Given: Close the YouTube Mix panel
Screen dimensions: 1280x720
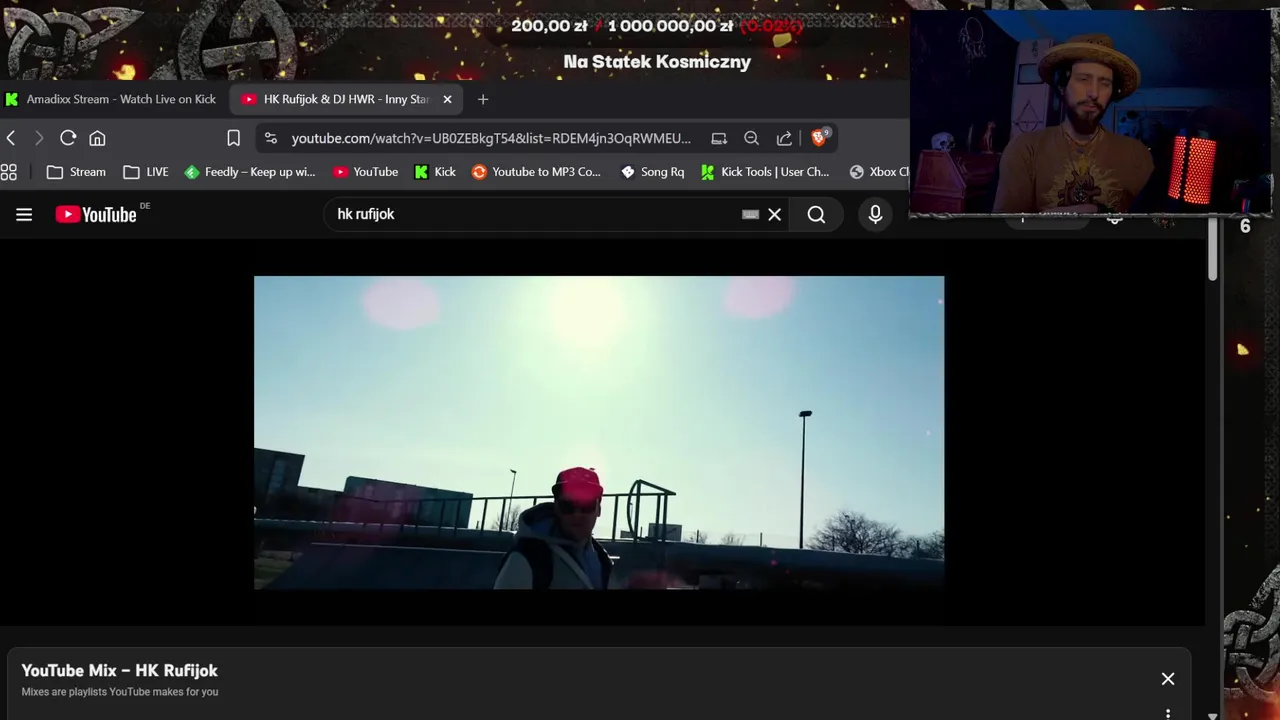Looking at the screenshot, I should 1168,679.
